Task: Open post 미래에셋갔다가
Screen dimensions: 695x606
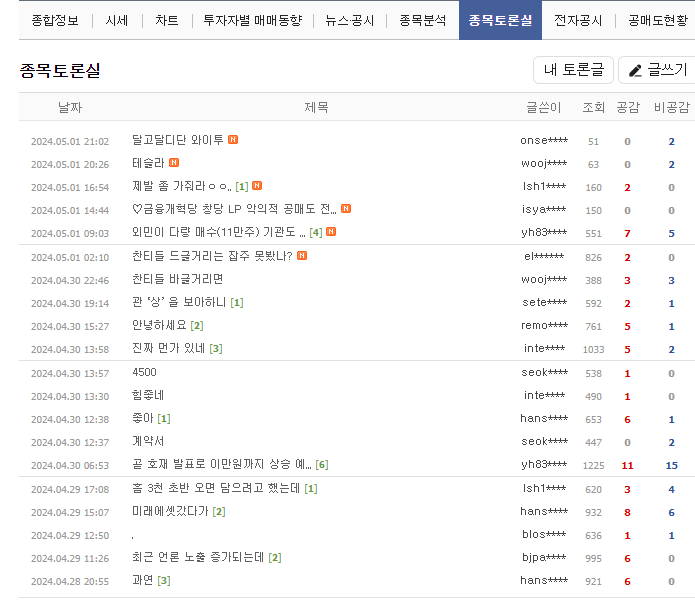Action: (x=170, y=512)
